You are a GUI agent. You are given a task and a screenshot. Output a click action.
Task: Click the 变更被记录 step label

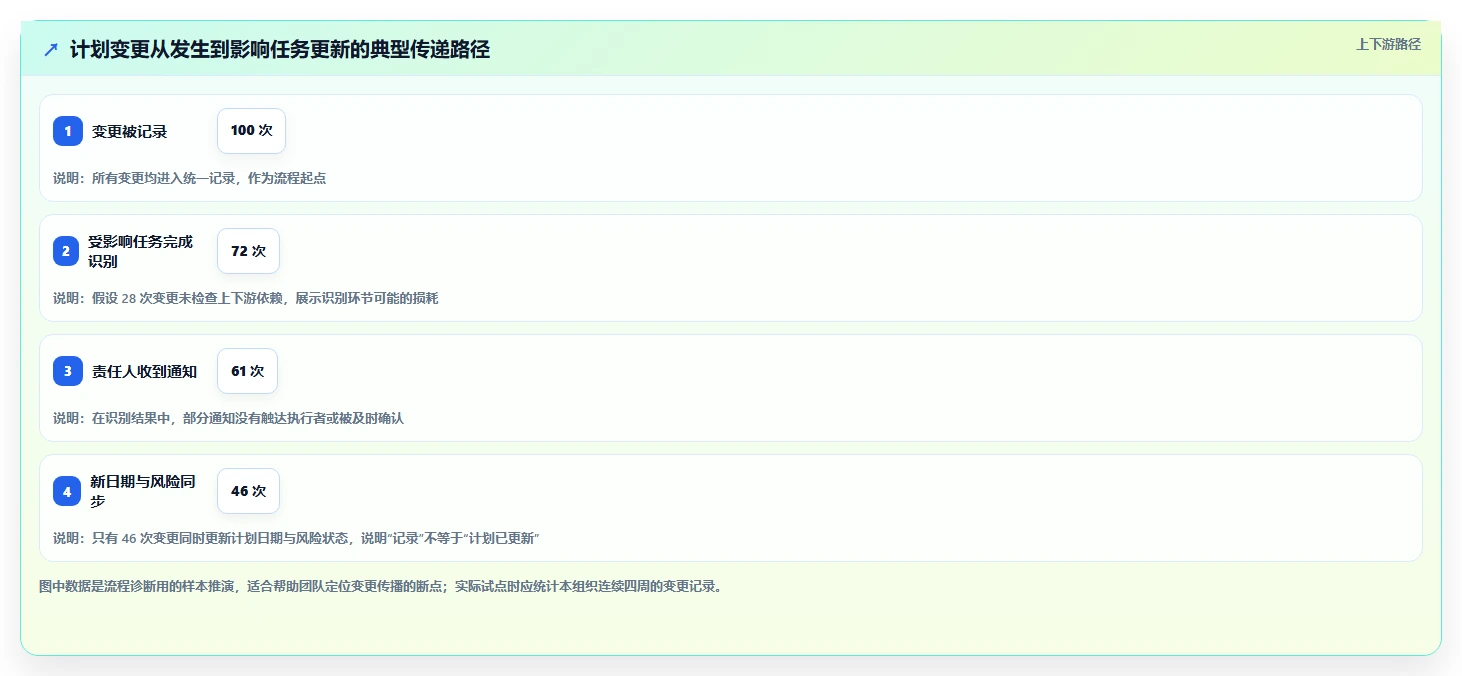click(130, 131)
